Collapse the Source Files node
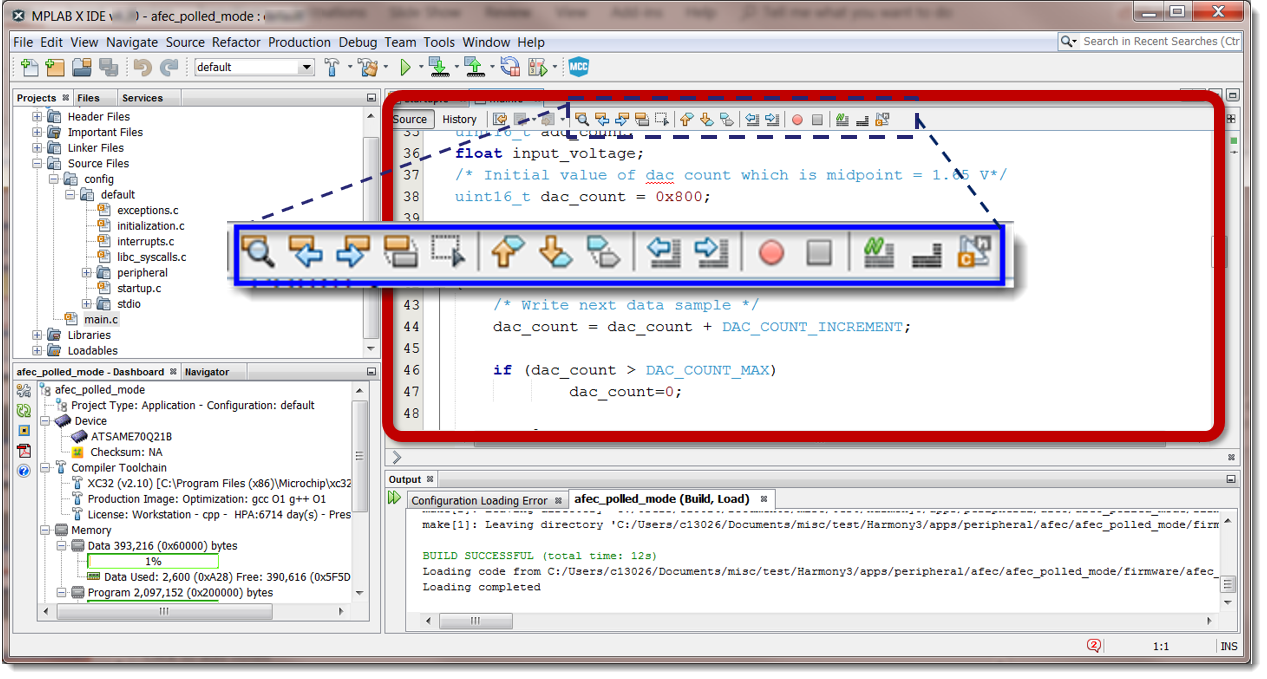The width and height of the screenshot is (1267, 679). (36, 163)
